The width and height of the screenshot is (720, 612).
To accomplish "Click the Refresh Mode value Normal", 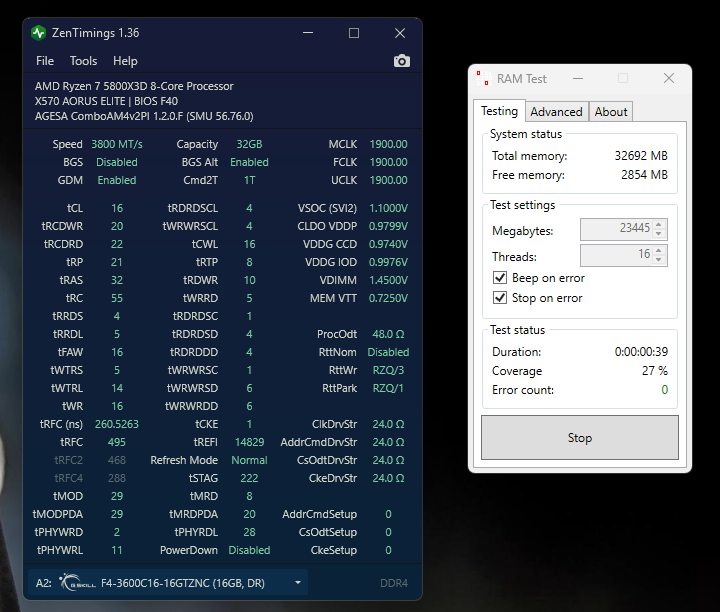I will point(249,460).
